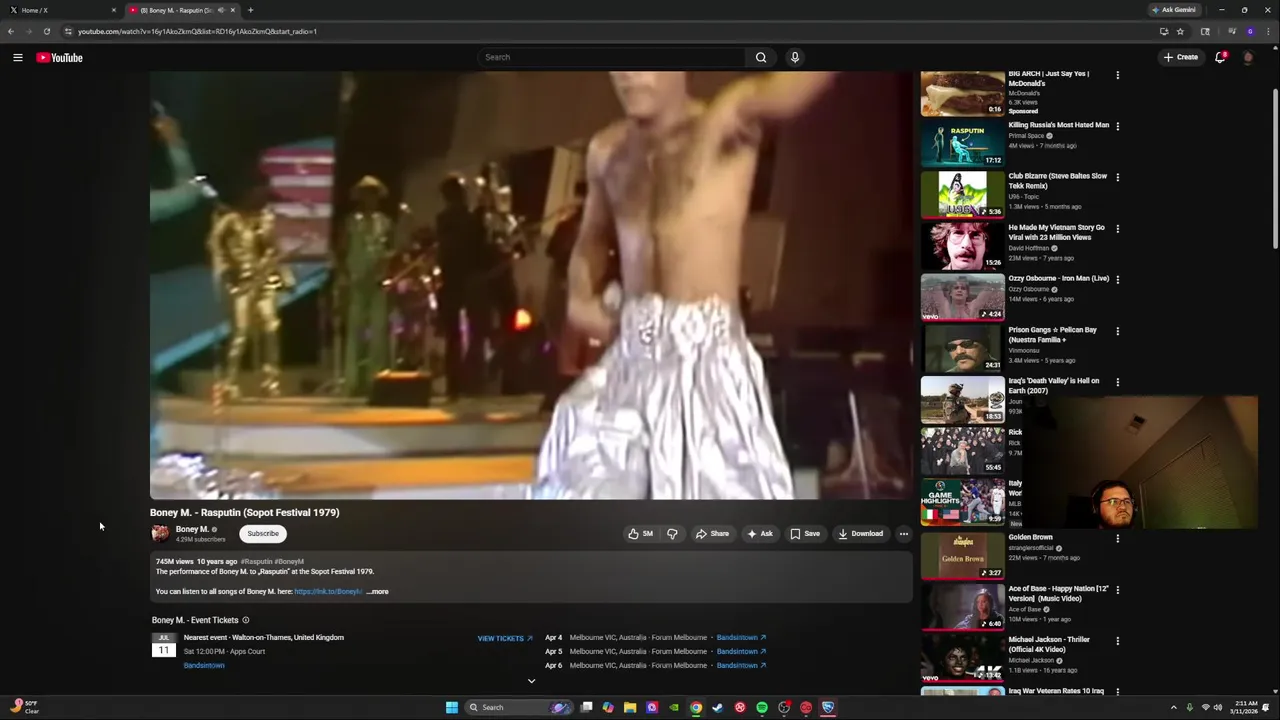Open Ace of Base Happy Nation thumbnail
Screen dimensions: 1280x720
(x=962, y=606)
